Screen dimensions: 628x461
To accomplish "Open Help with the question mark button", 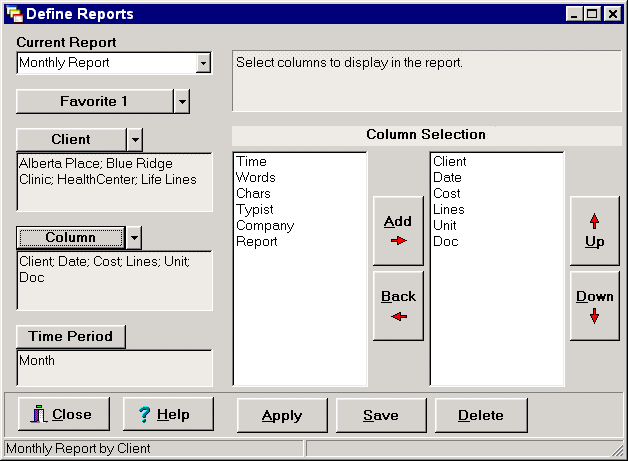I will click(167, 414).
